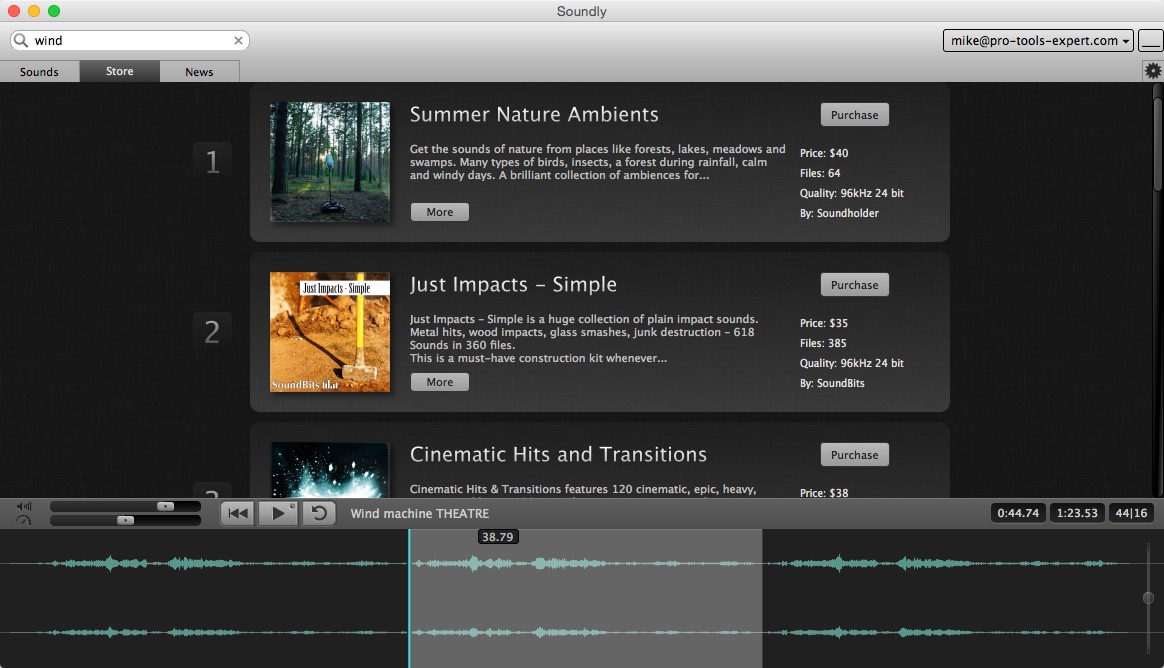Click the 44|16 sample rate display

click(1131, 513)
